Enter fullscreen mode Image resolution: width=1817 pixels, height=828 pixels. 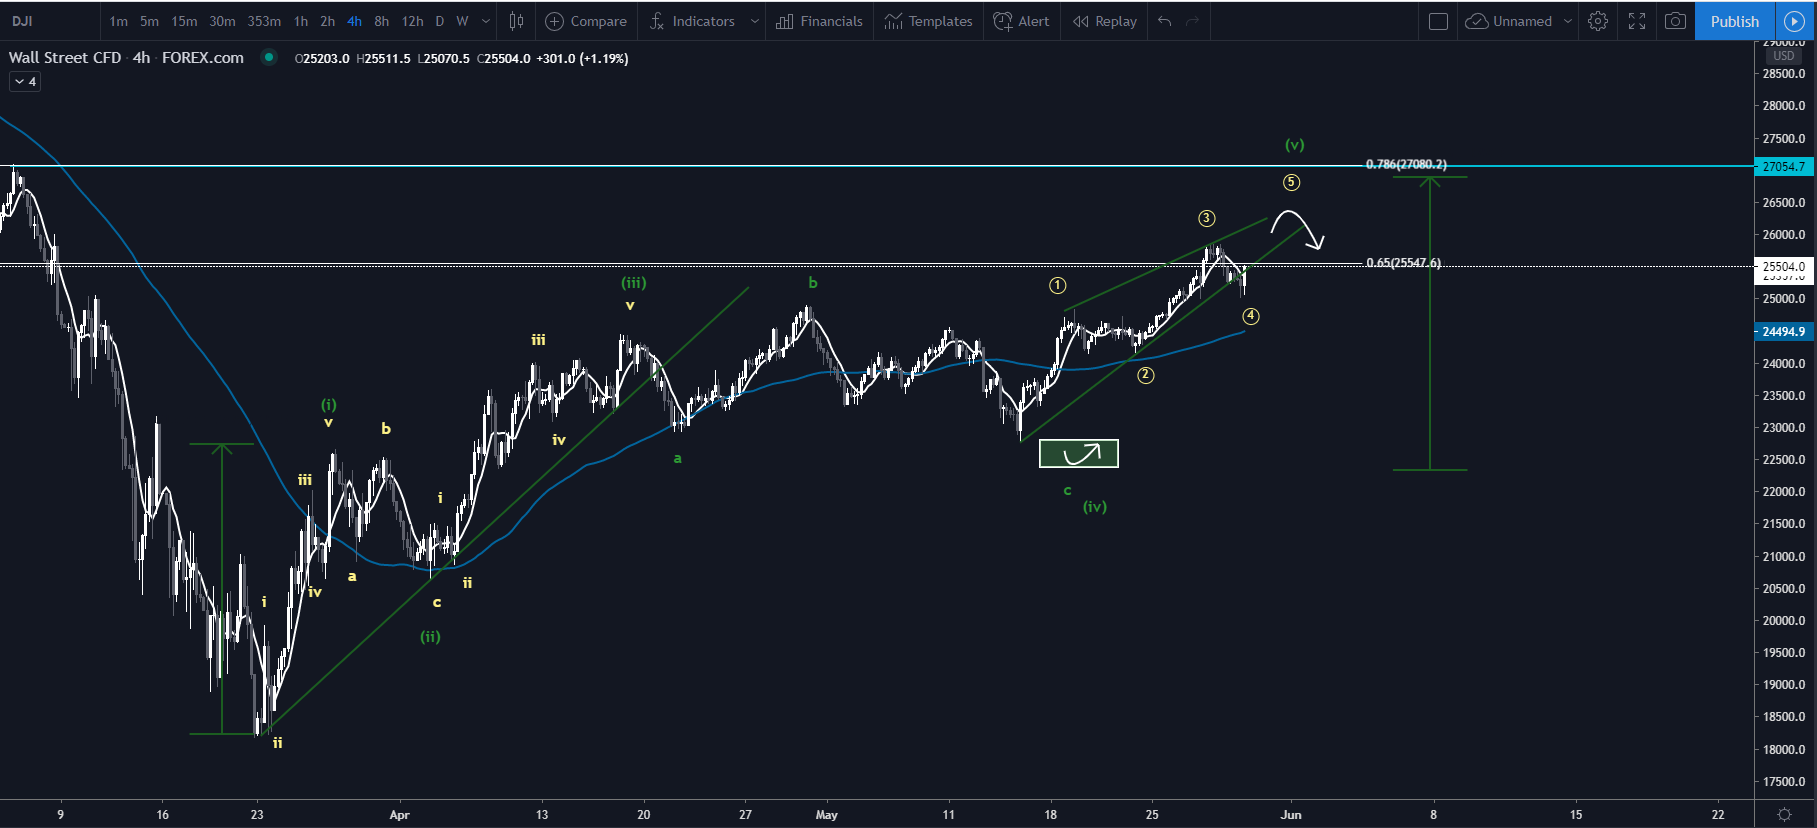[1637, 21]
